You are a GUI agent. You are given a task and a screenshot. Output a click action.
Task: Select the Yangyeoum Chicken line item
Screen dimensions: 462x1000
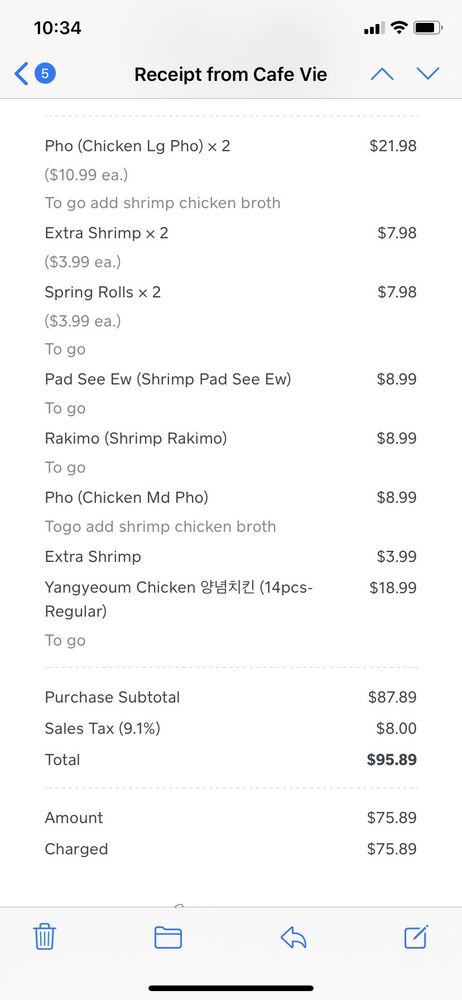coord(179,599)
